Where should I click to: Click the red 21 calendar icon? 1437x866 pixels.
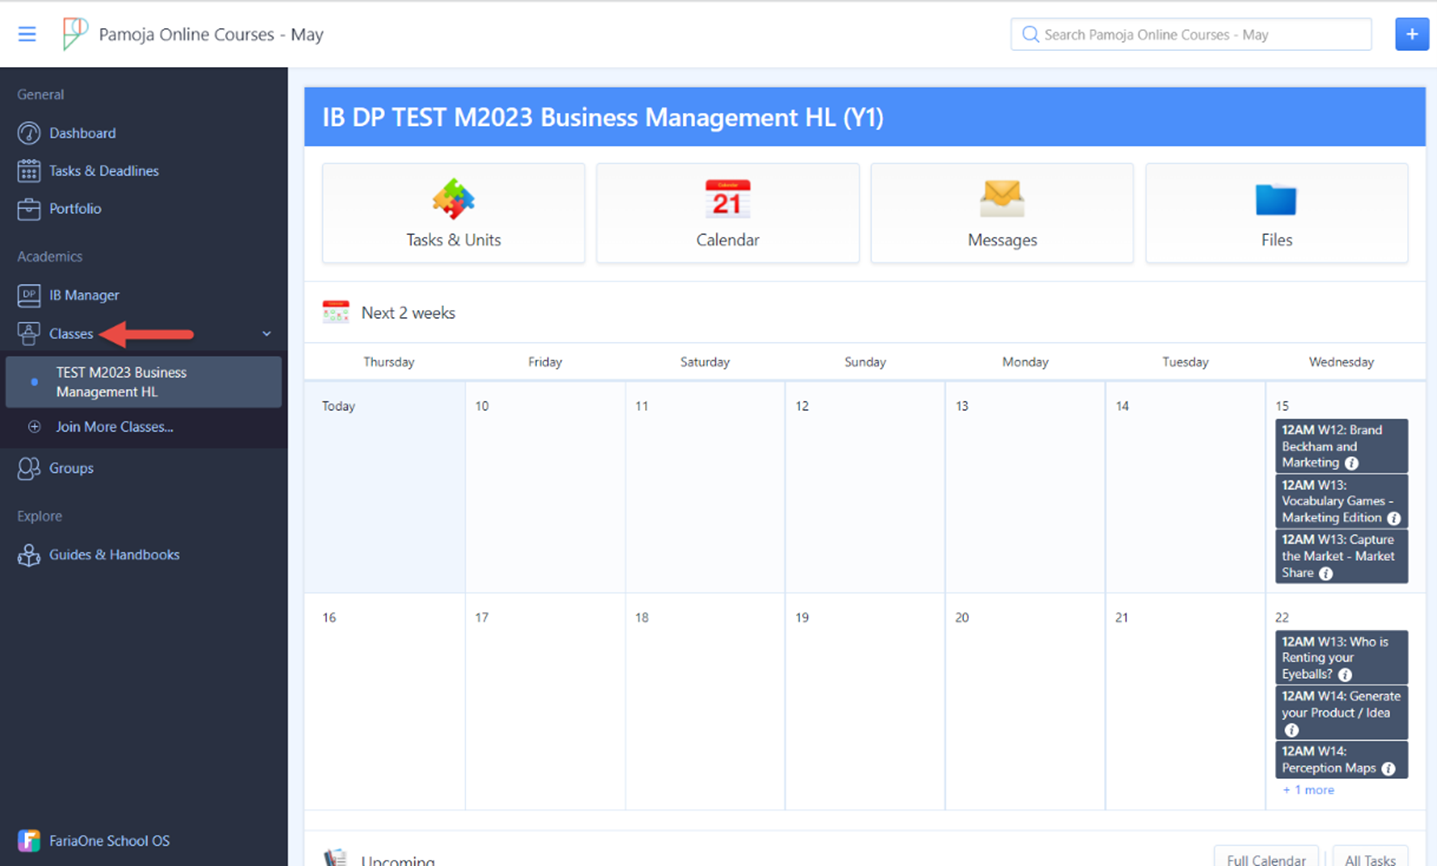(x=727, y=199)
